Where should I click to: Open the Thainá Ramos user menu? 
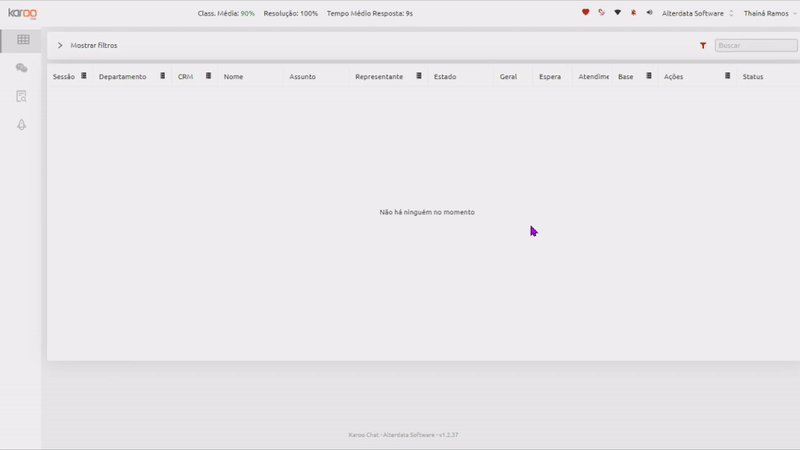coord(769,13)
